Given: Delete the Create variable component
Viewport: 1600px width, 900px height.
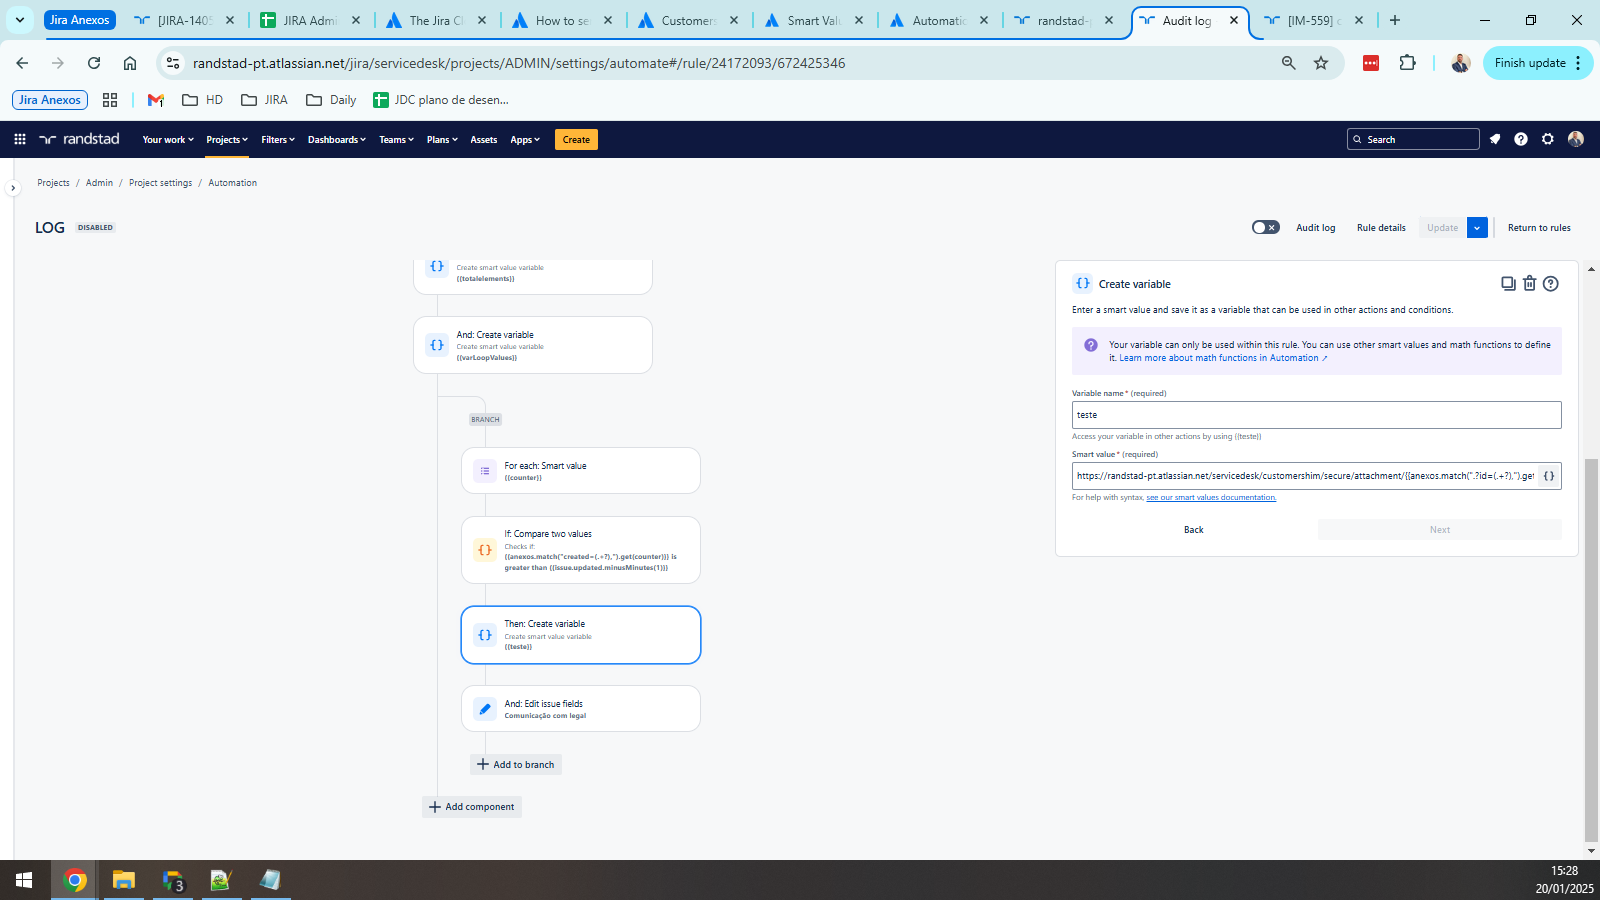Looking at the screenshot, I should 1529,284.
